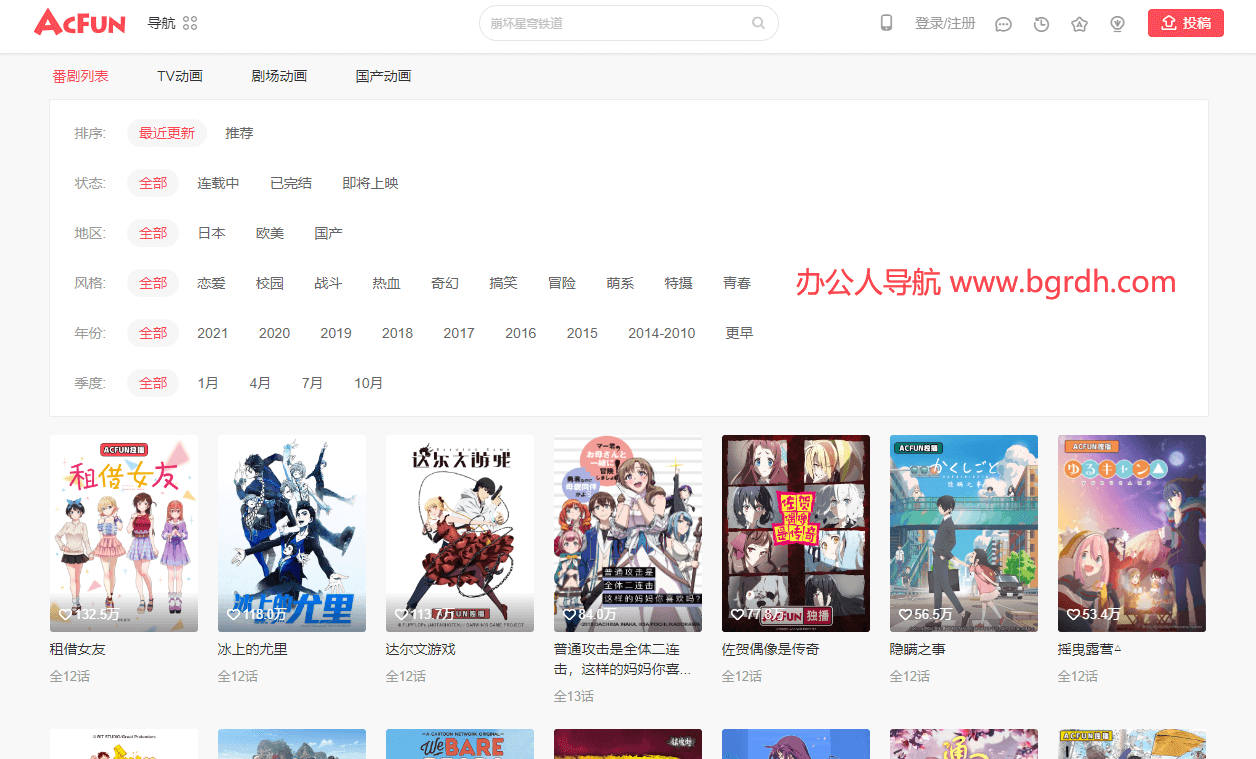Switch to the TV动画 tab
Image resolution: width=1256 pixels, height=759 pixels.
coord(180,75)
